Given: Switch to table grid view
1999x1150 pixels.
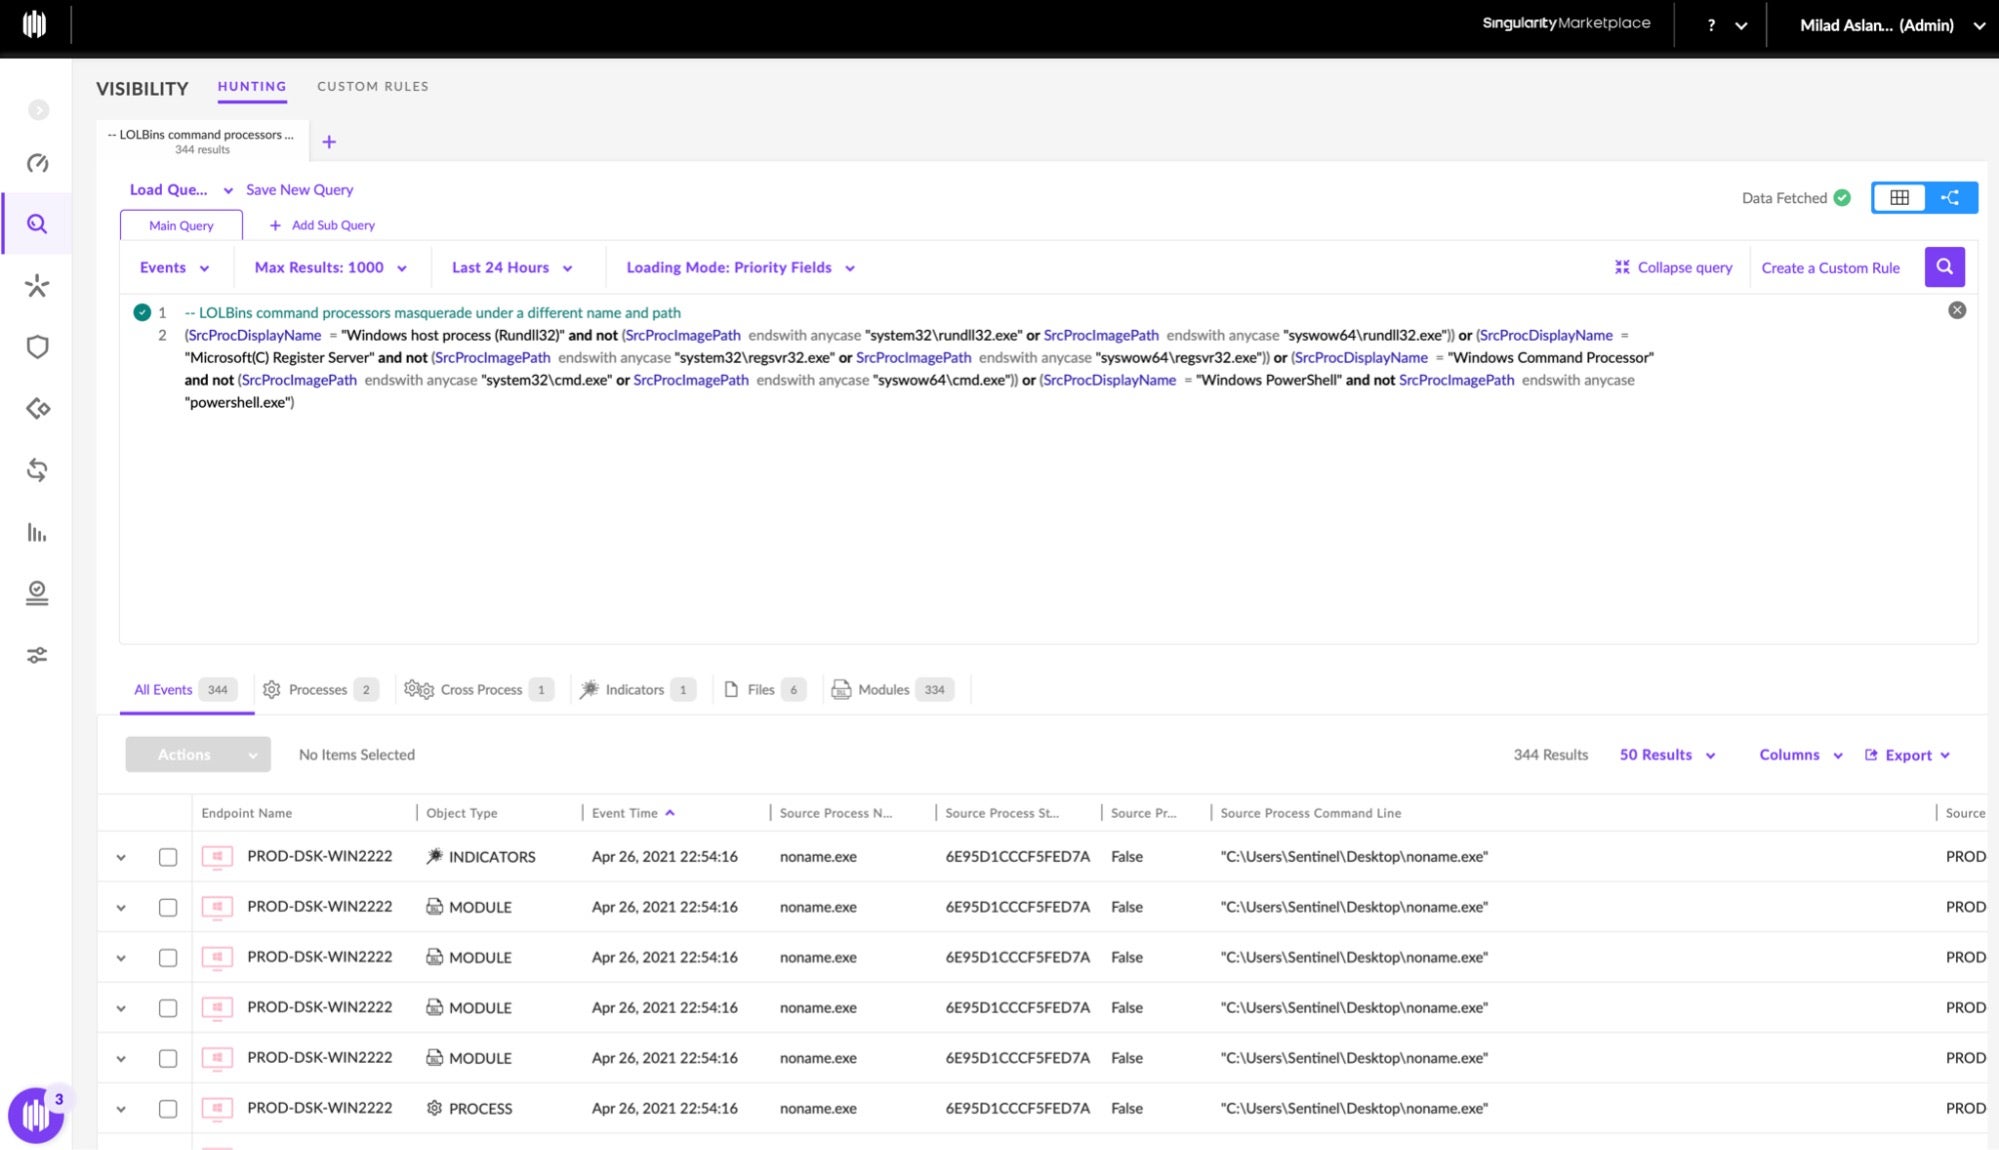Looking at the screenshot, I should [x=1899, y=198].
